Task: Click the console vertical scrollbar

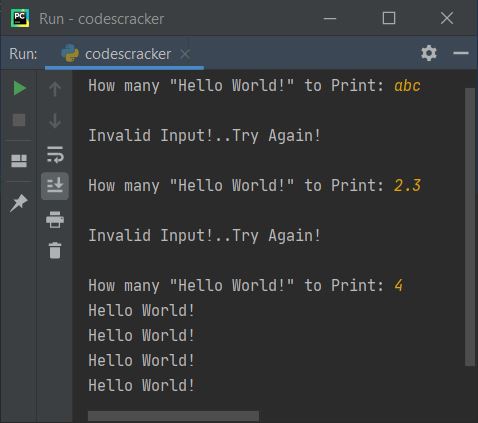Action: tap(470, 227)
